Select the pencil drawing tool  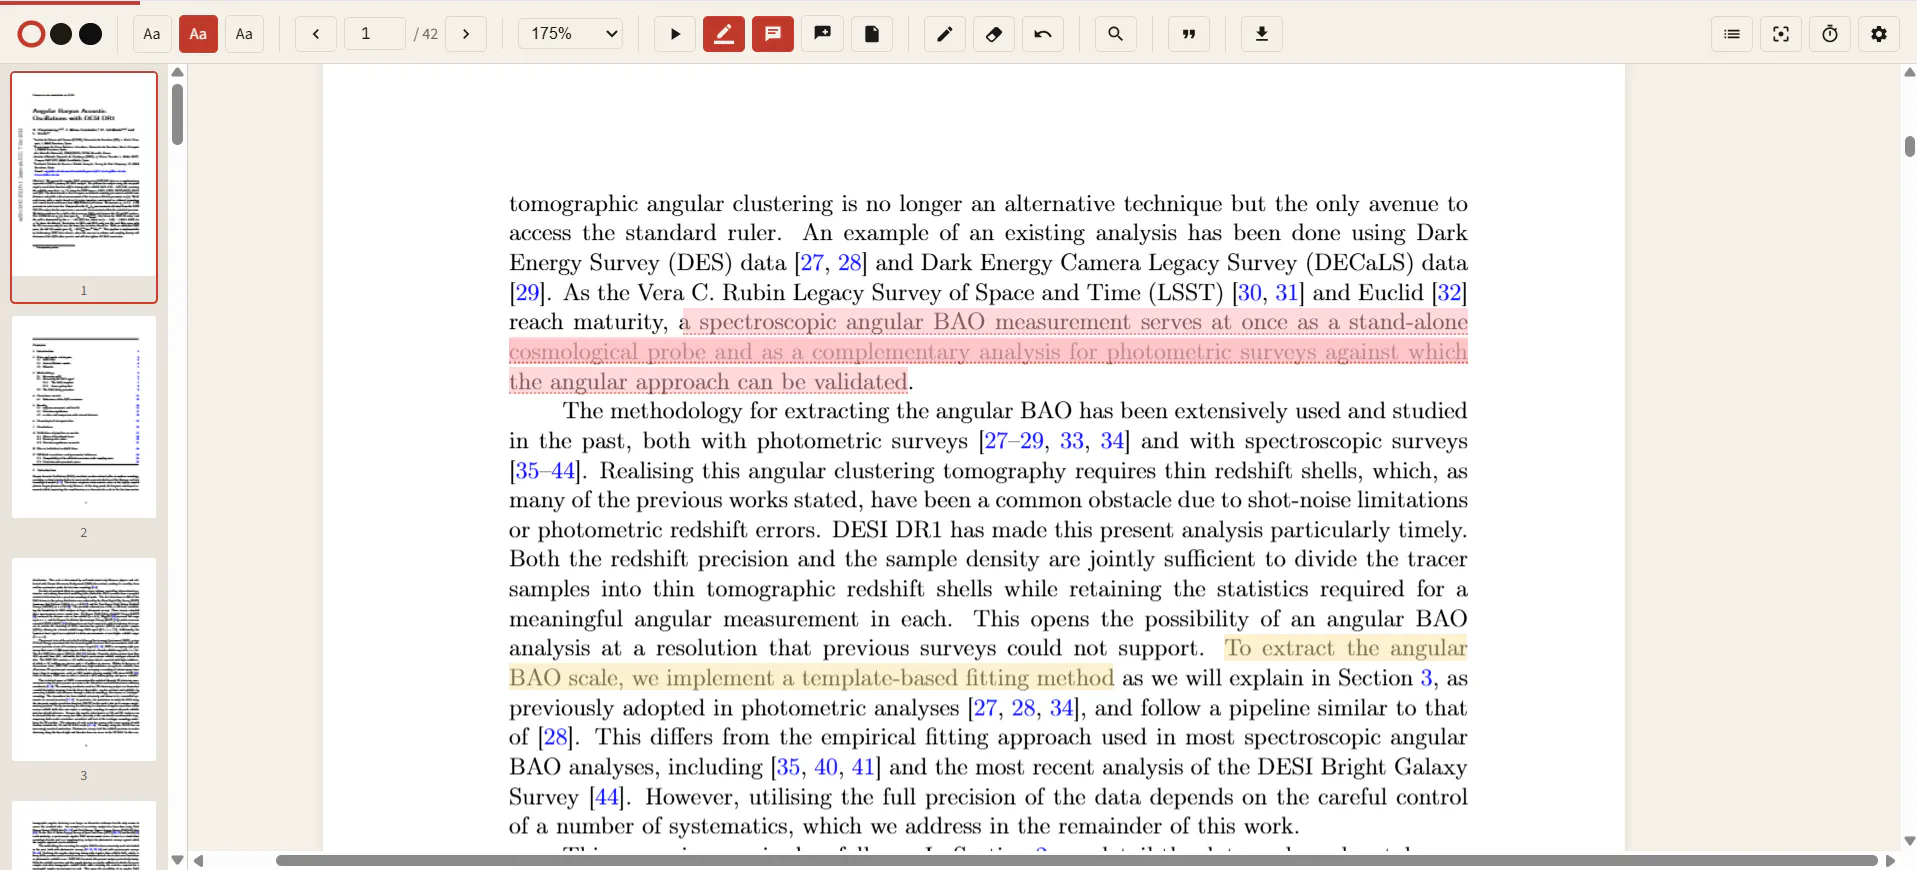tap(945, 34)
